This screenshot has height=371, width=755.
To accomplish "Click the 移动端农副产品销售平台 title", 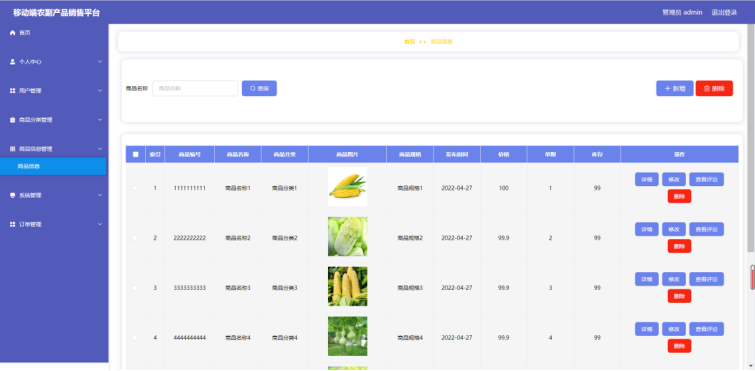I will click(56, 13).
